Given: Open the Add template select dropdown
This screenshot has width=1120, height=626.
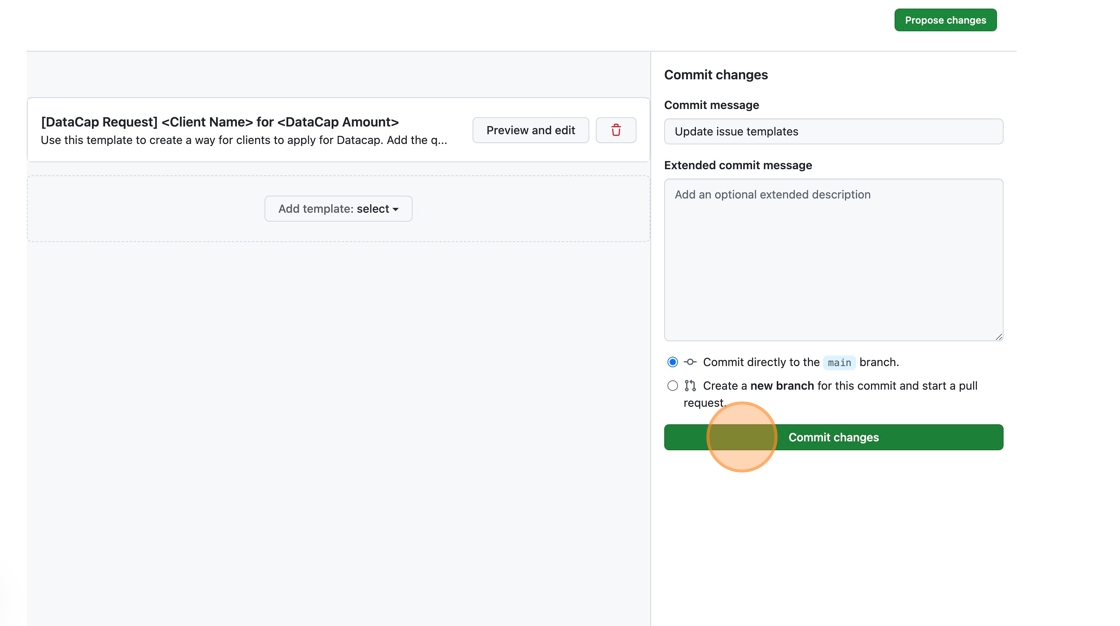Looking at the screenshot, I should (338, 209).
